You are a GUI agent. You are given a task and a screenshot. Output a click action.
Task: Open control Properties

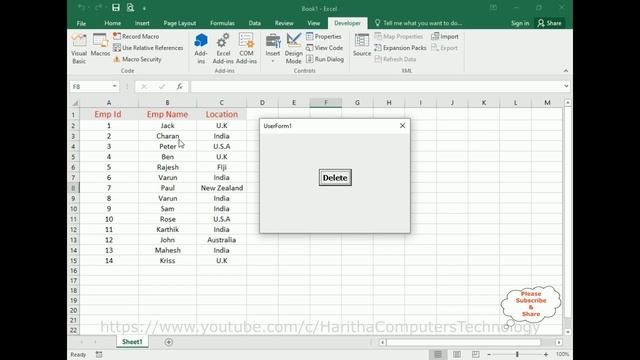[324, 36]
